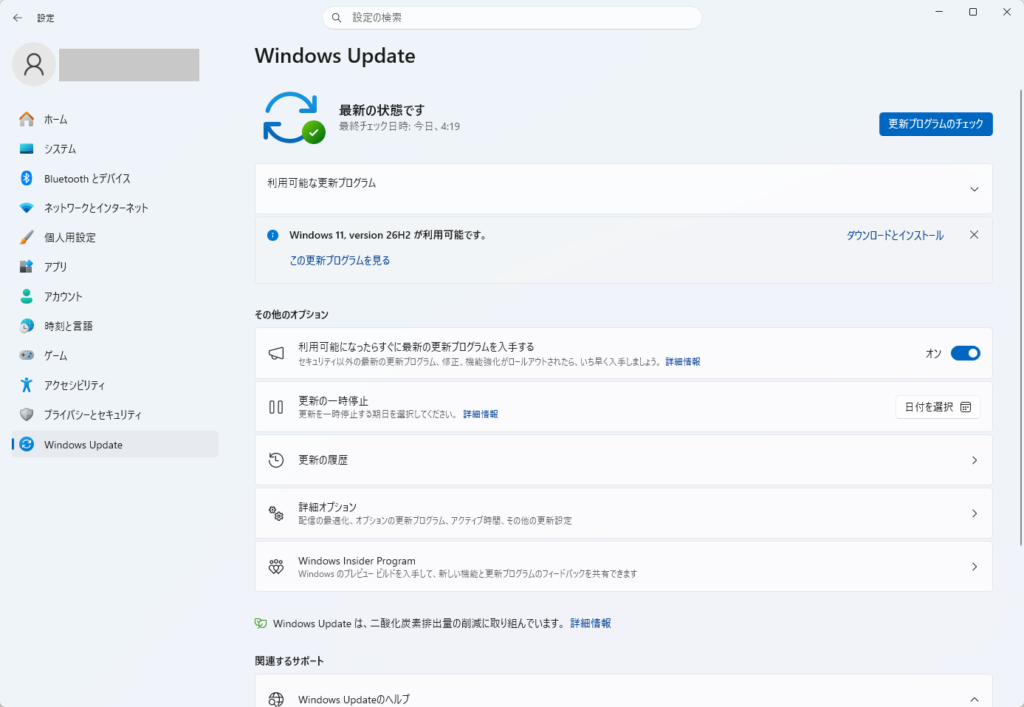Click the Windows Insider Program hearts icon
1024x707 pixels.
(276, 566)
